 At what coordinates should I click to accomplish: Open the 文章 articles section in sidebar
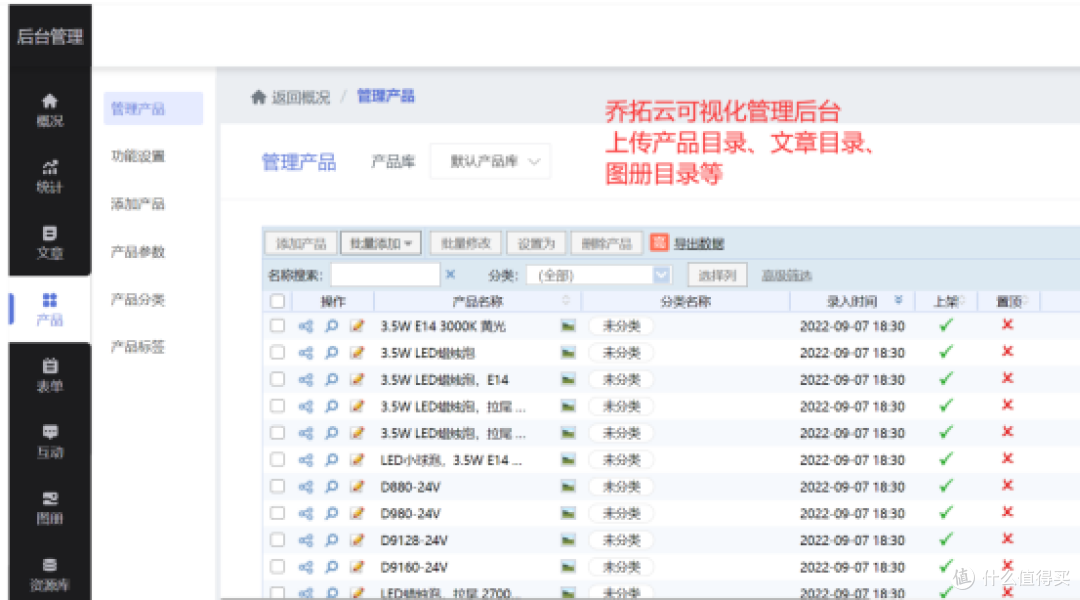50,242
